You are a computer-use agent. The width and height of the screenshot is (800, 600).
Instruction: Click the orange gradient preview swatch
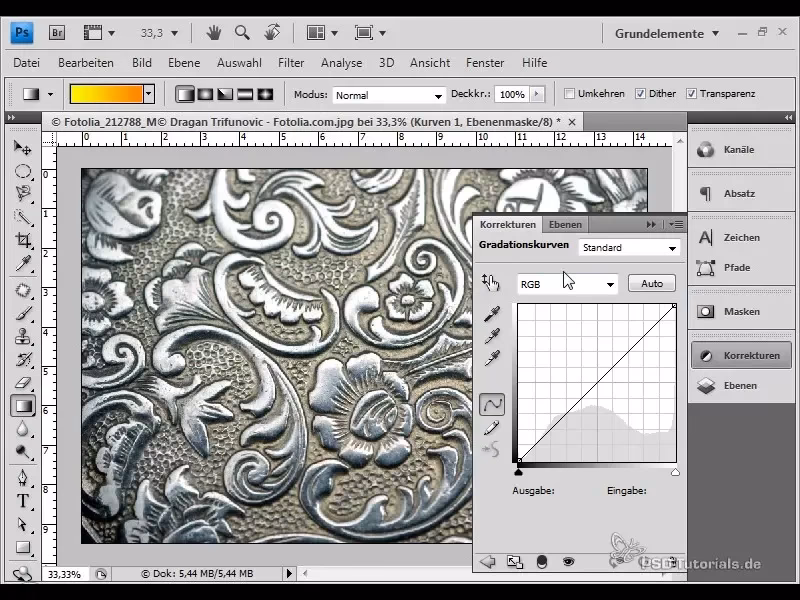point(107,94)
